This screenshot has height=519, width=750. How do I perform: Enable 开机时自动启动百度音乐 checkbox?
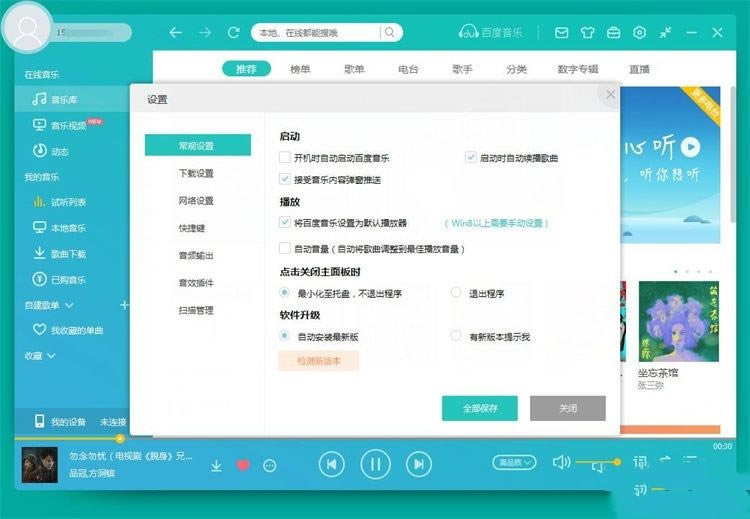pos(285,158)
